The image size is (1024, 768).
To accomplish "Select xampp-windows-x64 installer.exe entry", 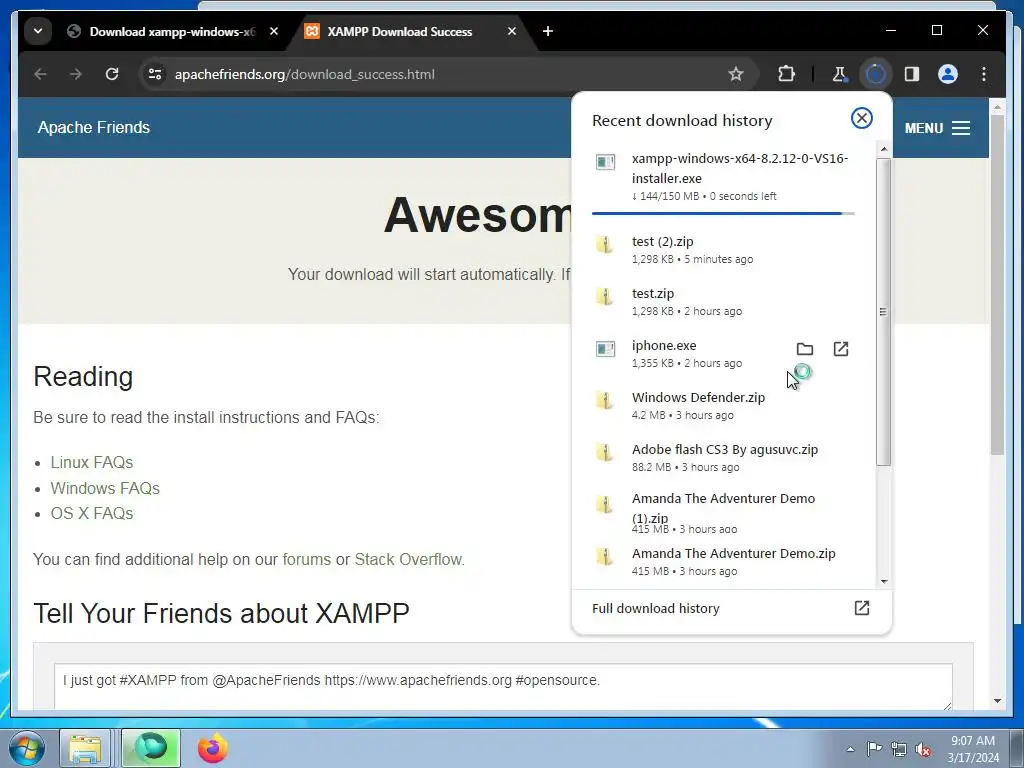I will pos(723,177).
